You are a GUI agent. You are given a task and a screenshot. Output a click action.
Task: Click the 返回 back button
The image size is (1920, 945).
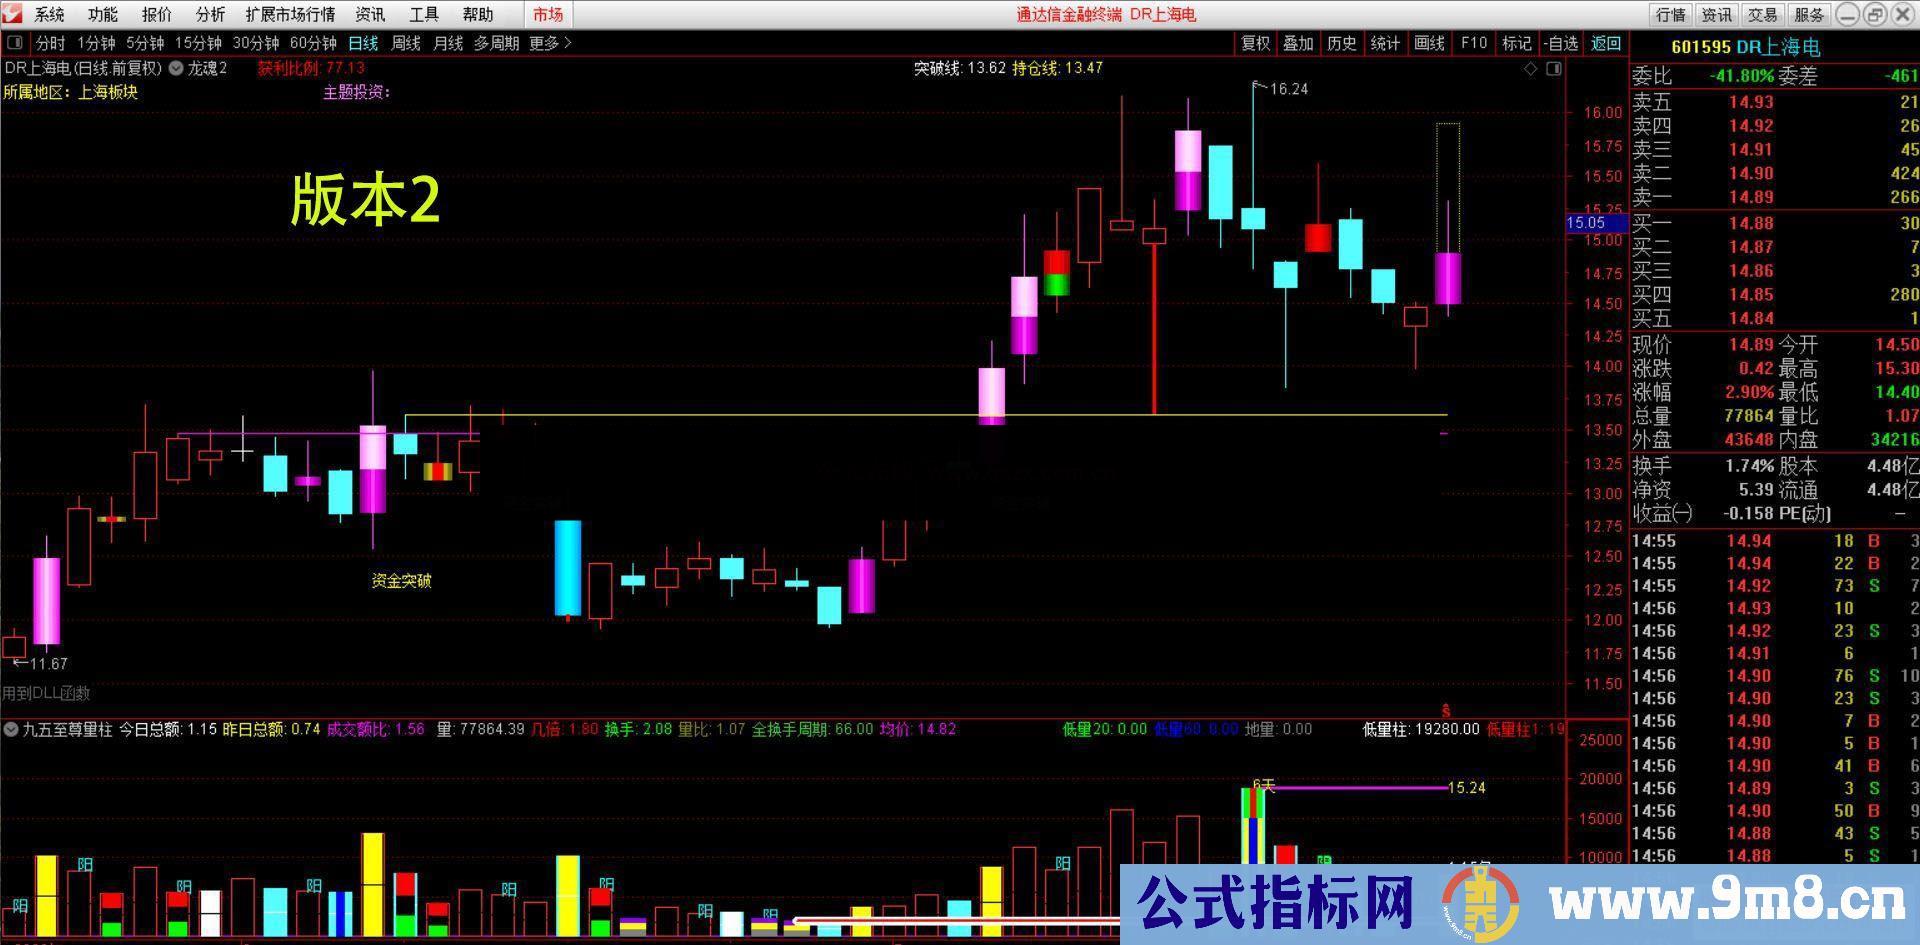(1606, 43)
